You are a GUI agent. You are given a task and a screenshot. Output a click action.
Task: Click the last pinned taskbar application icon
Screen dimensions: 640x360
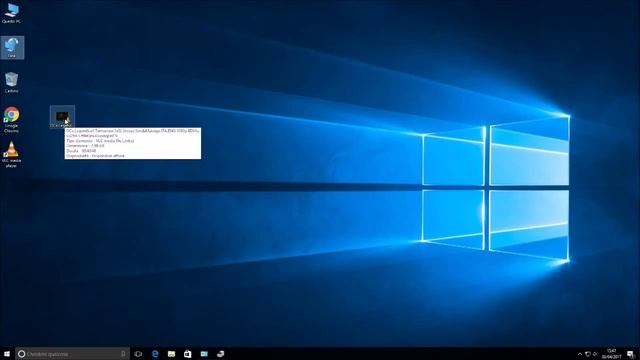tap(220, 354)
